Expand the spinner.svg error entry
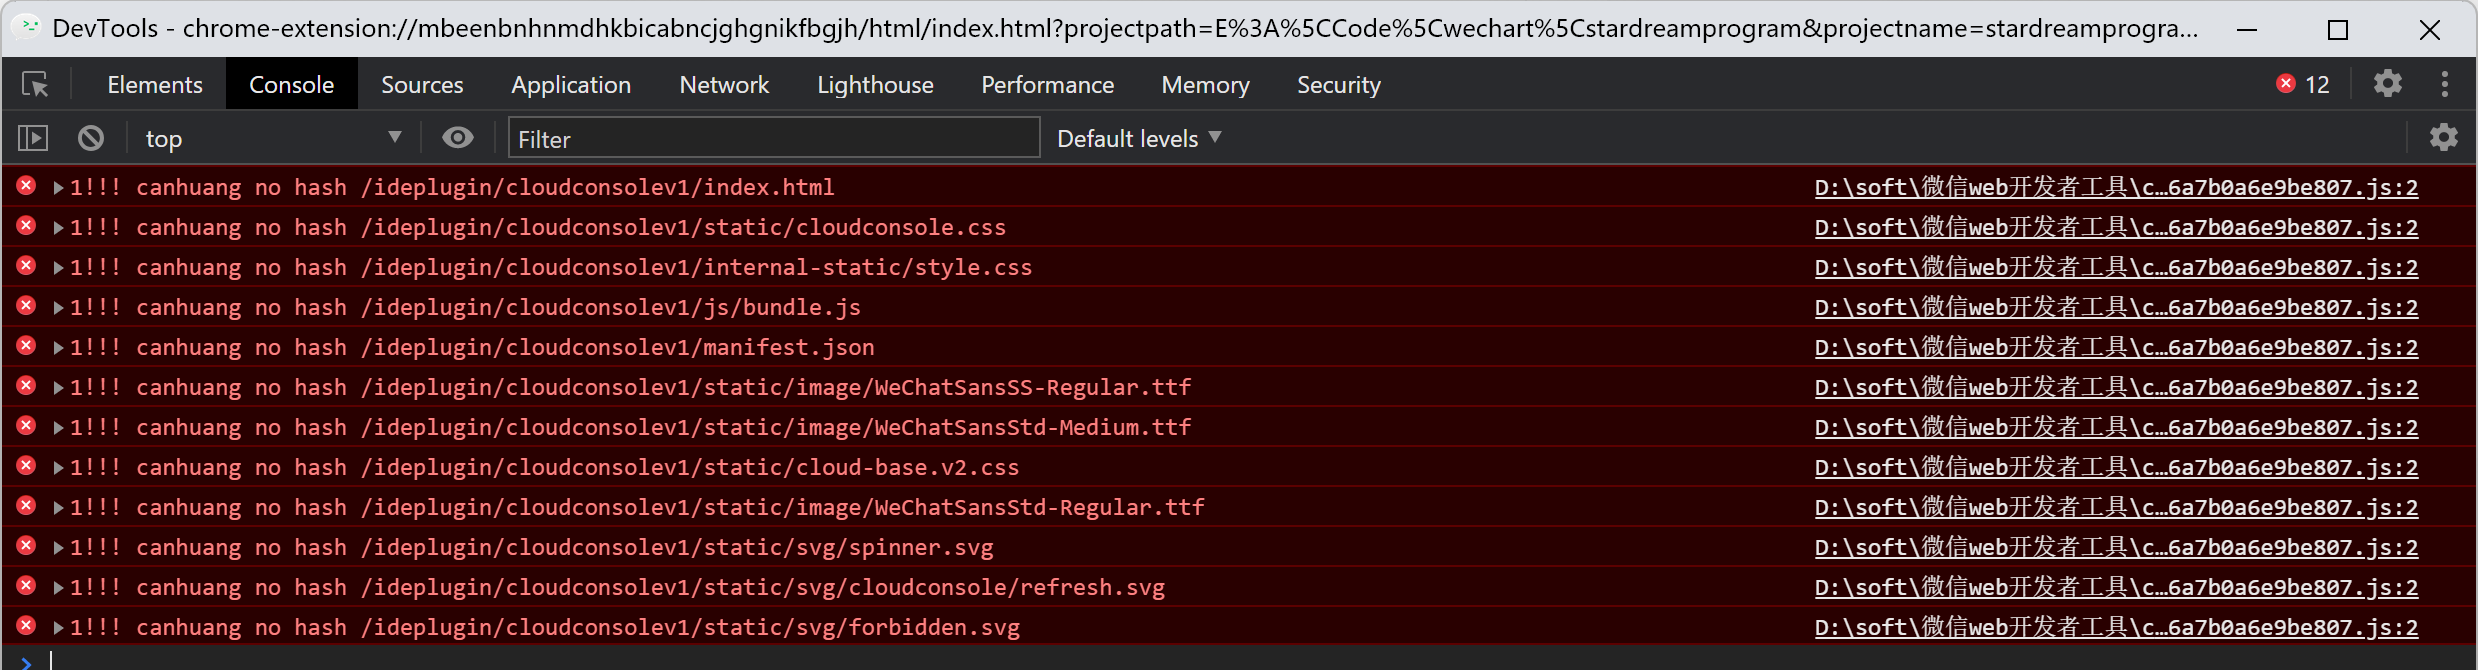Image resolution: width=2478 pixels, height=670 pixels. point(58,548)
